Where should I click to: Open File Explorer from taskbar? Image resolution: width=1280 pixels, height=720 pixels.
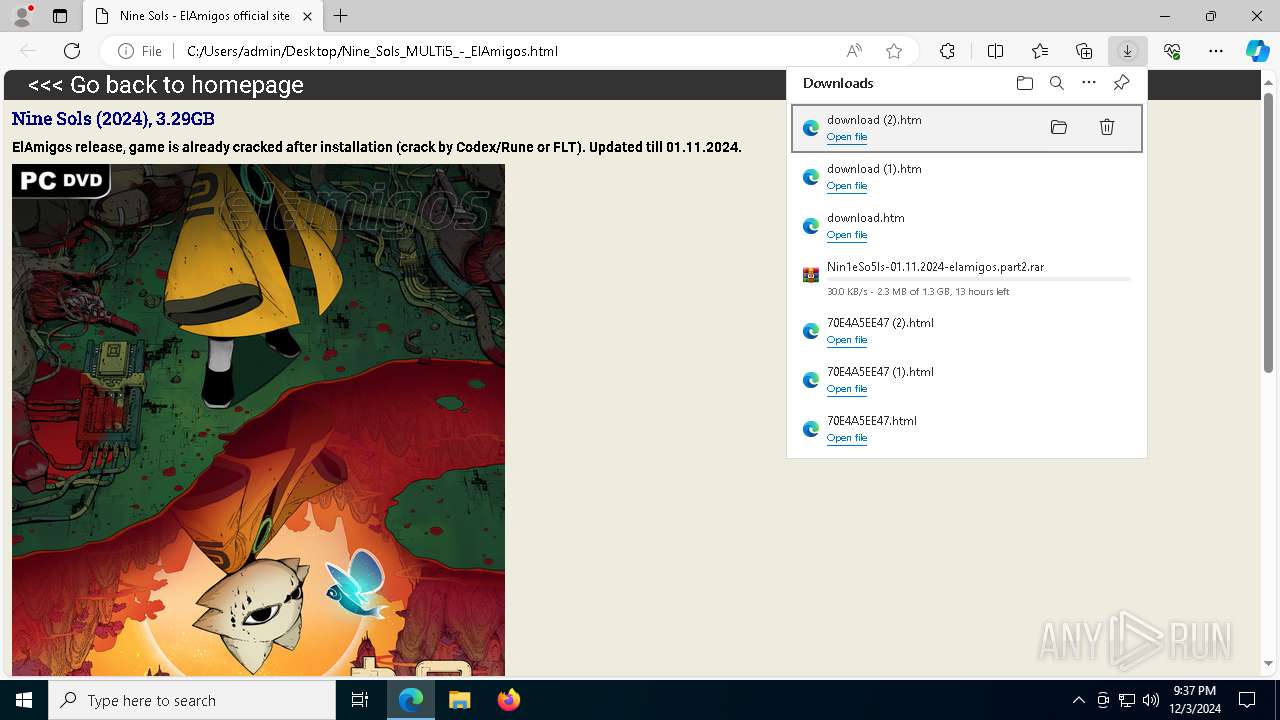click(459, 700)
